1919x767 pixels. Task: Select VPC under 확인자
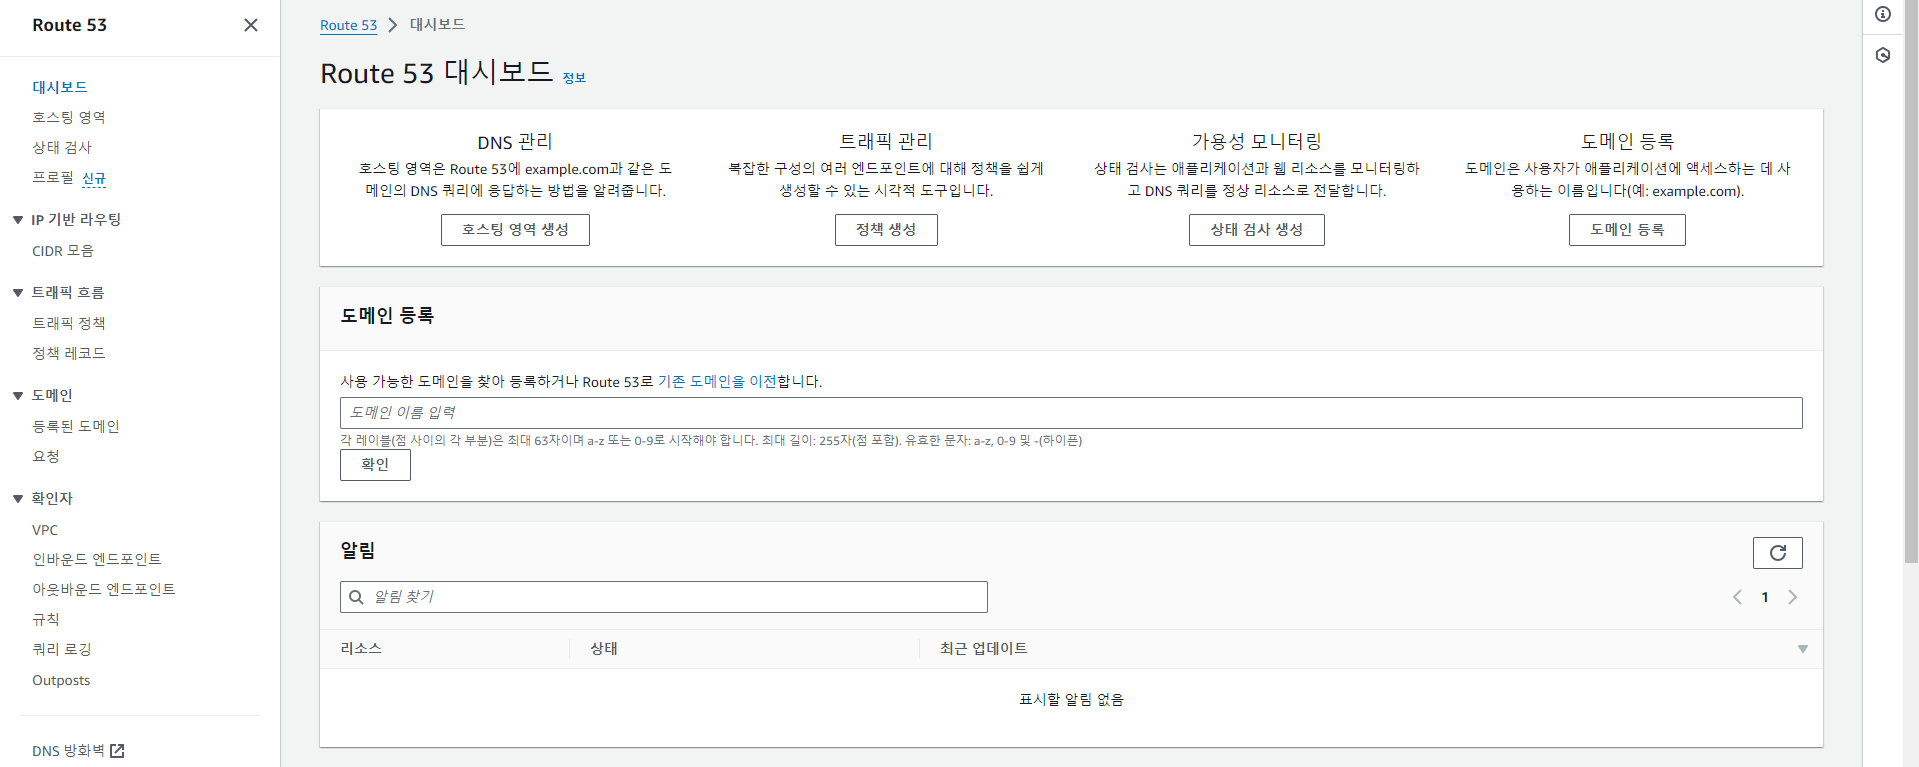tap(45, 530)
